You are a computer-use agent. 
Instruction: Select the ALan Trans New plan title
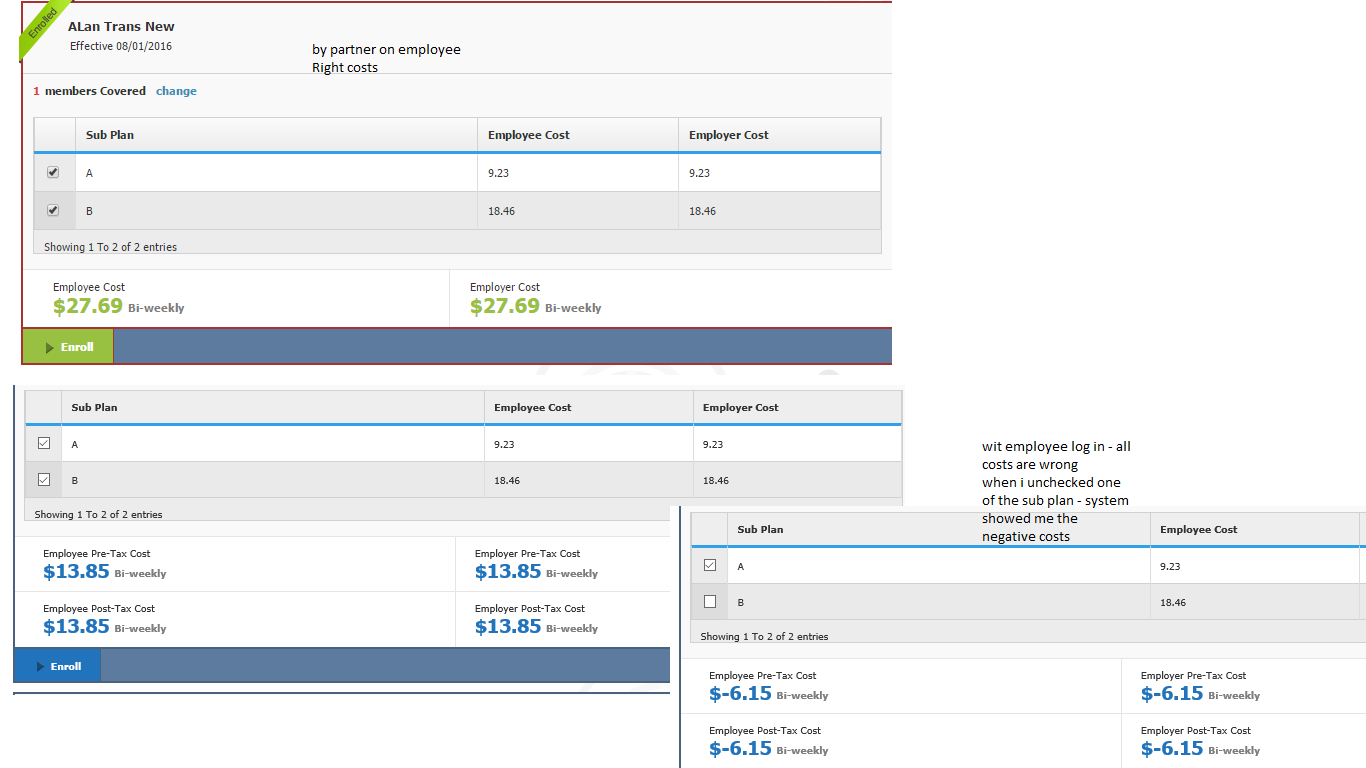[x=121, y=26]
